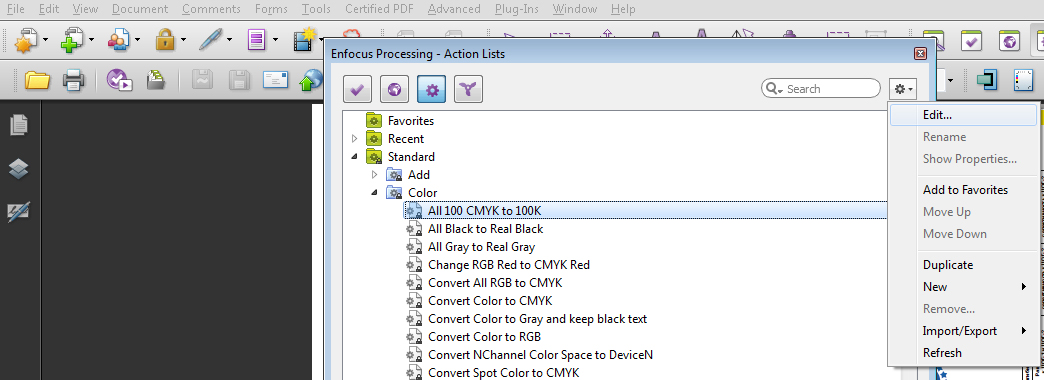
Task: Open the Collaborate people icon
Action: coord(119,40)
